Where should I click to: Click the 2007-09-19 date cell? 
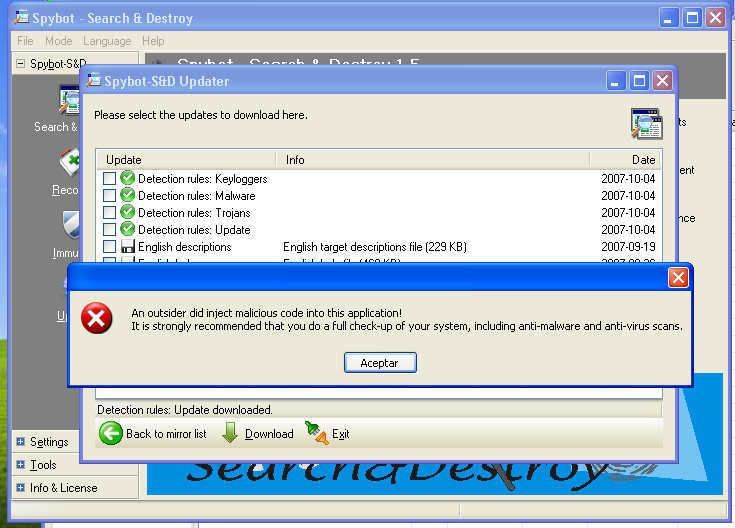628,247
